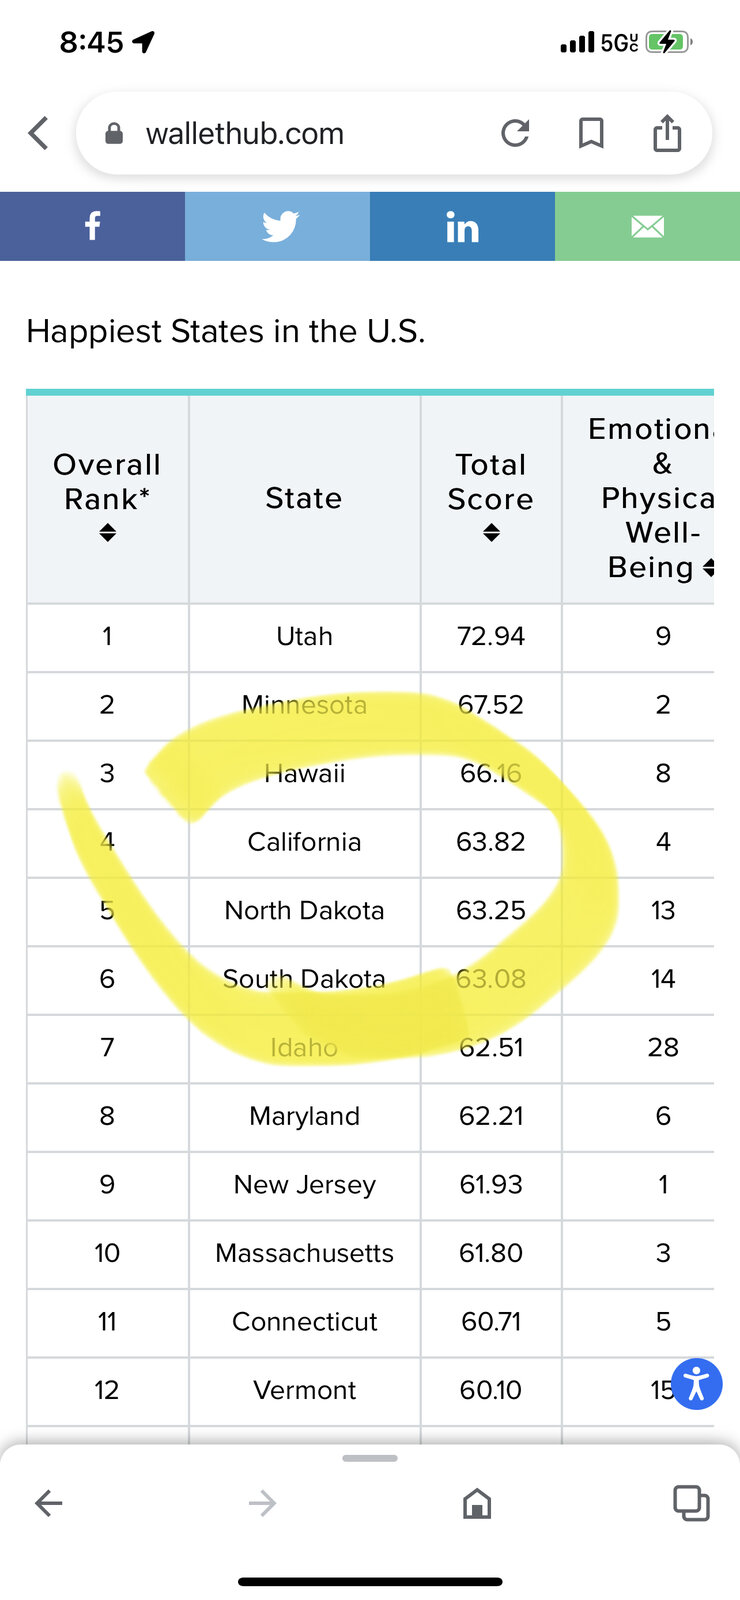
Task: Tap the lock icon in address bar
Action: (114, 134)
